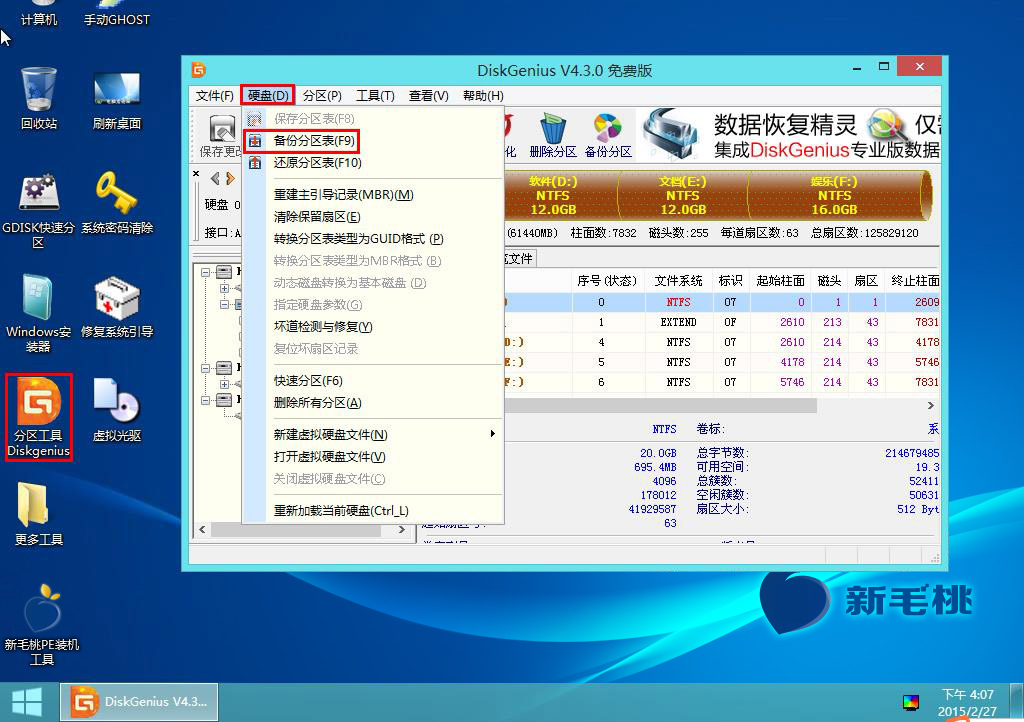Select the 分区工具 Diskgenius desktop icon
1024x722 pixels.
39,417
